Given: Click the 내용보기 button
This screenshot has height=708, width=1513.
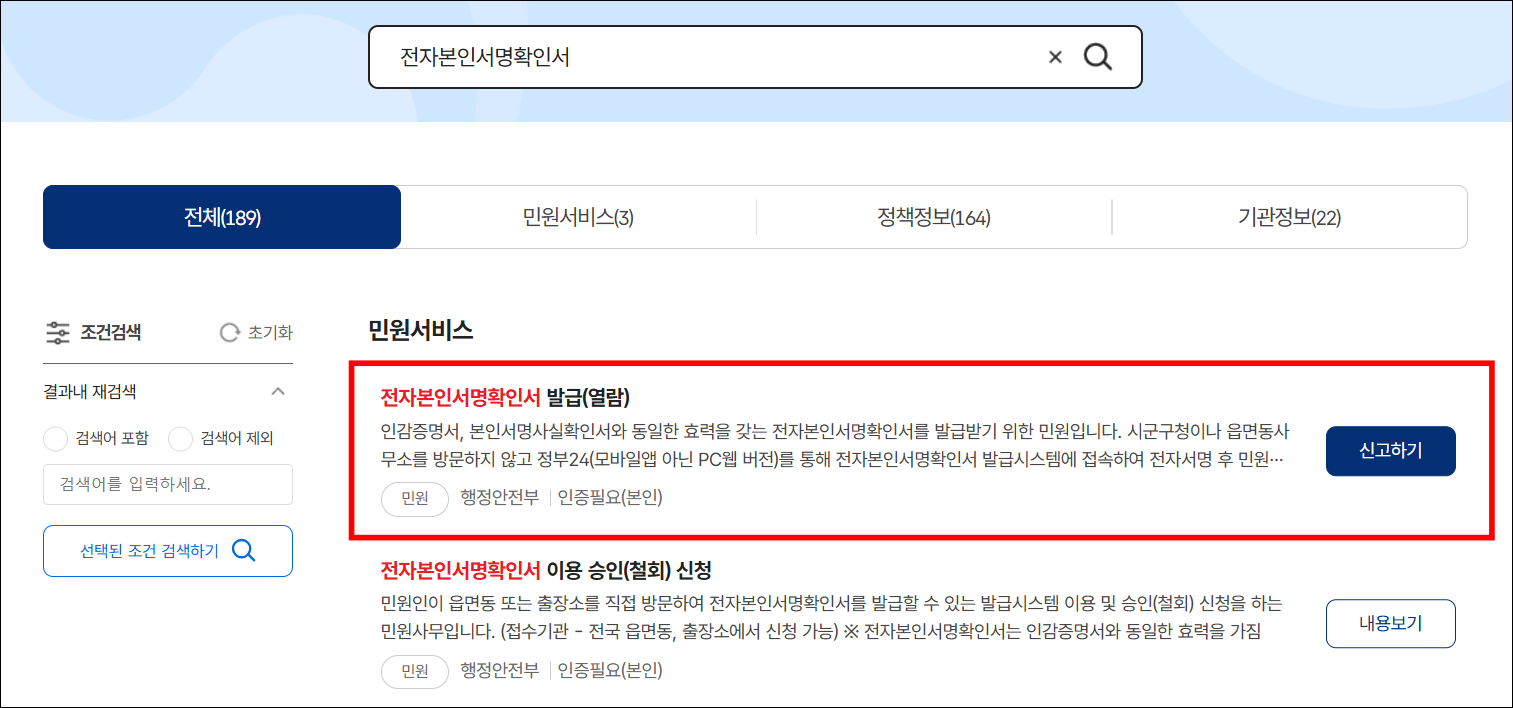Looking at the screenshot, I should 1390,623.
